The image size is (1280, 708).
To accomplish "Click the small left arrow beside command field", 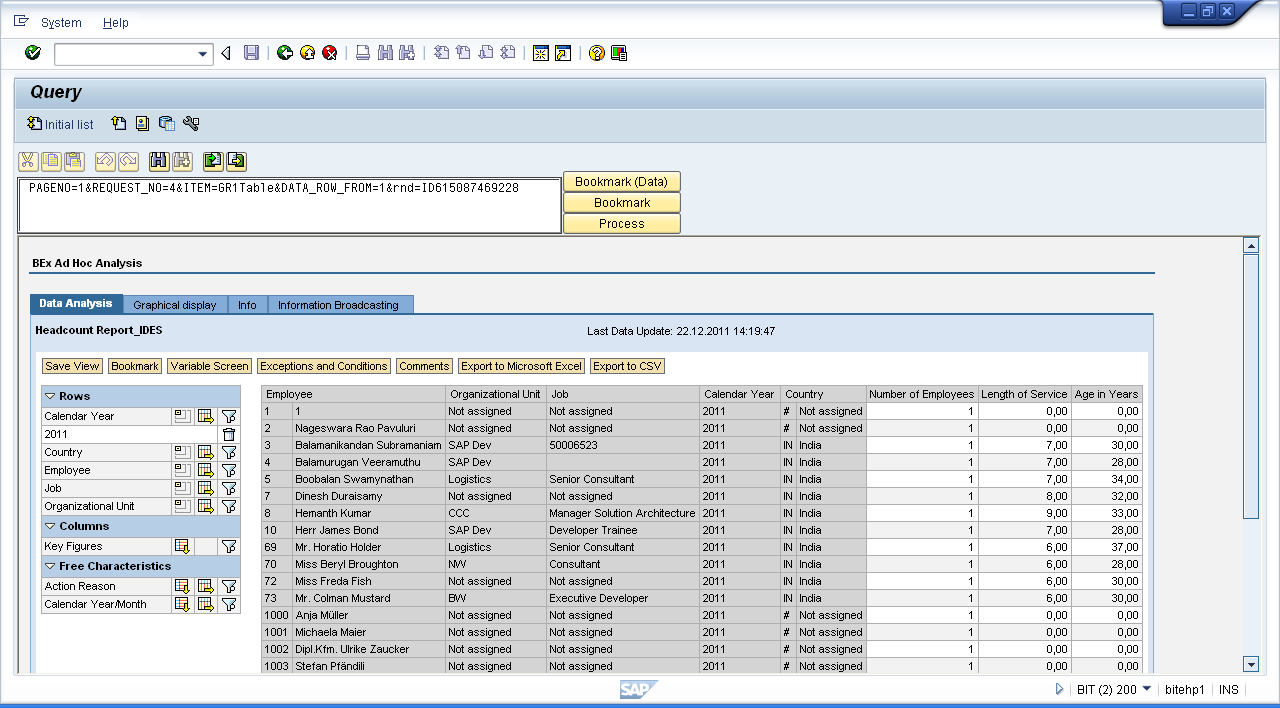I will (x=226, y=54).
